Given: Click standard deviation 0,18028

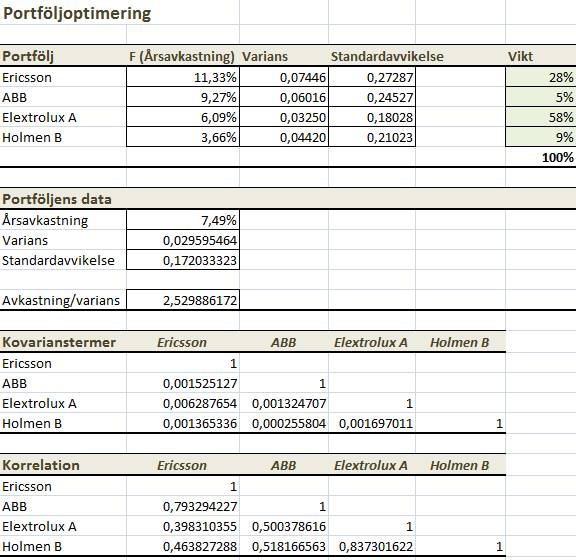Looking at the screenshot, I should [x=372, y=117].
